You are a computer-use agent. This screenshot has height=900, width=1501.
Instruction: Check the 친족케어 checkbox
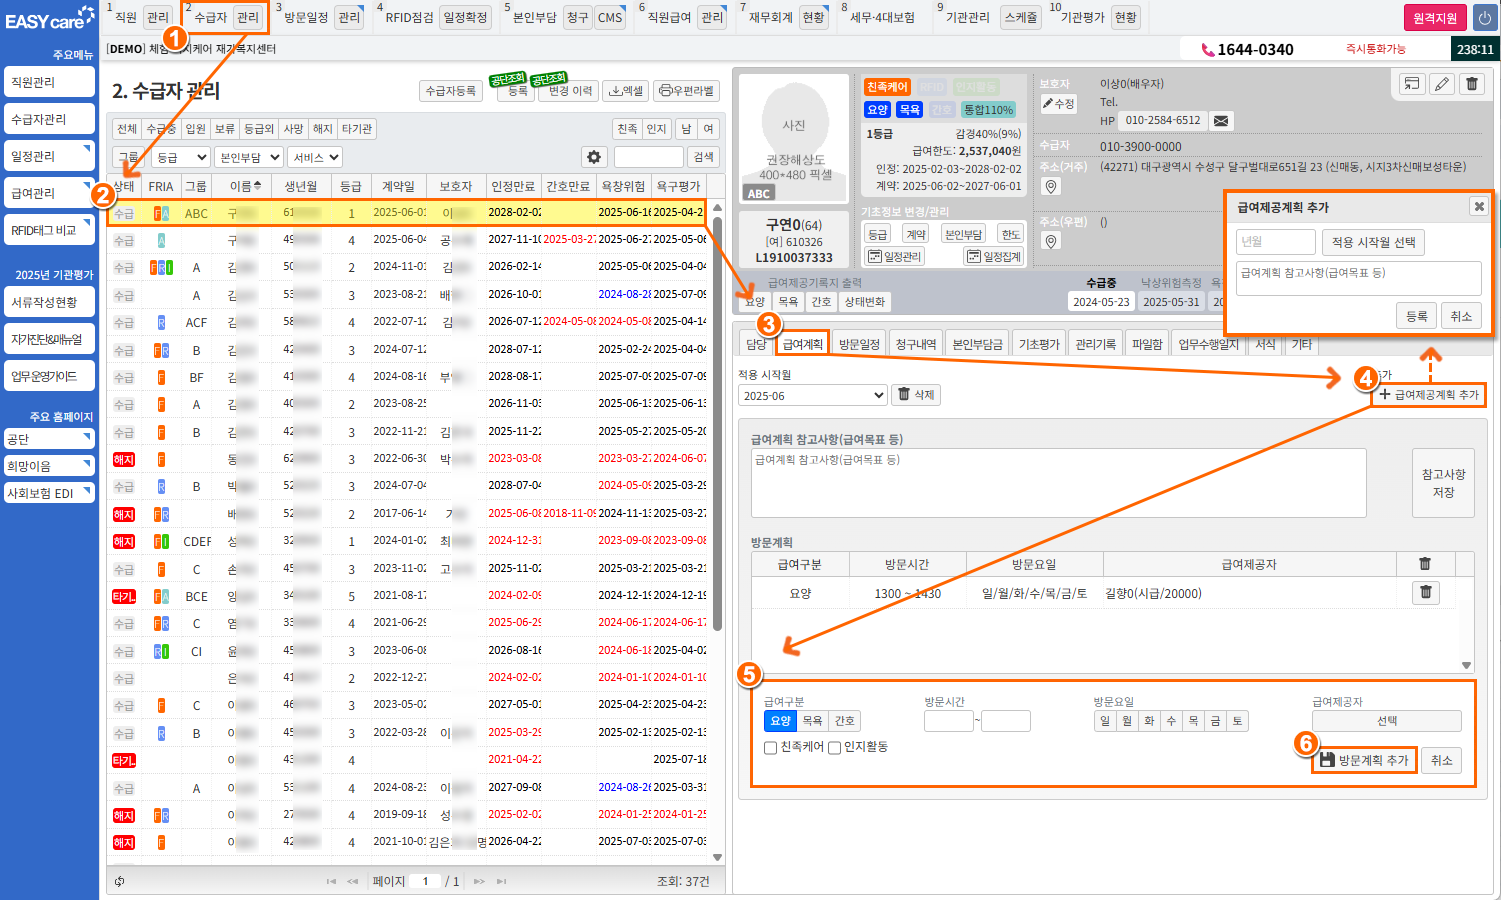770,748
